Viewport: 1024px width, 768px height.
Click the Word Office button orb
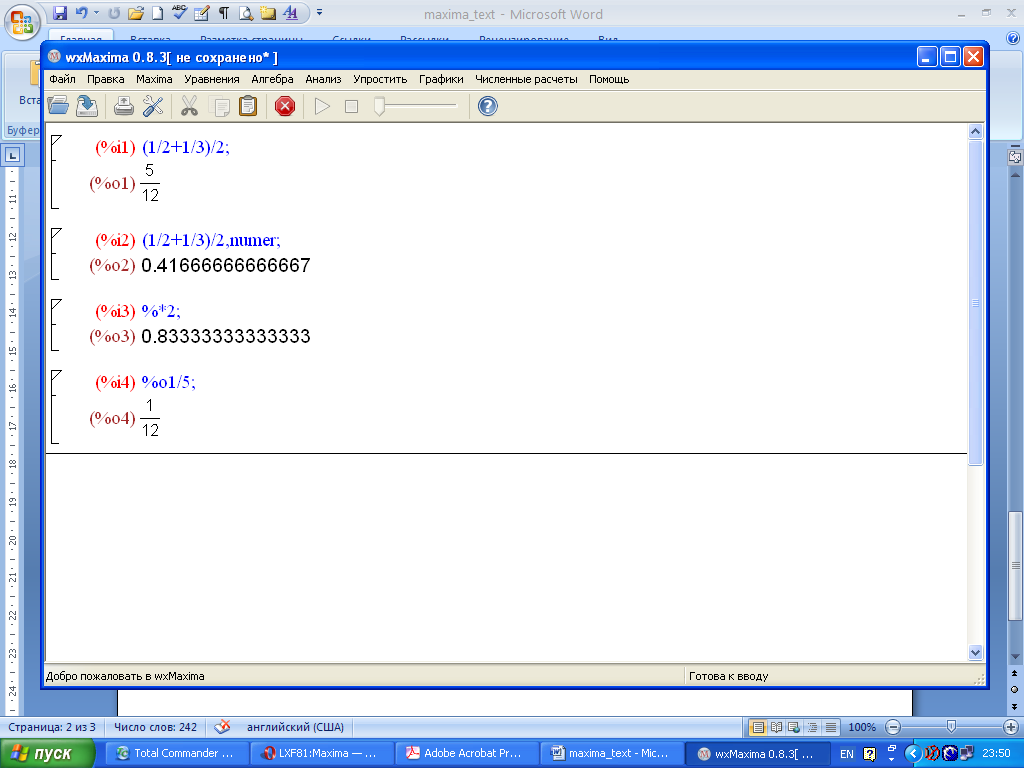(22, 22)
